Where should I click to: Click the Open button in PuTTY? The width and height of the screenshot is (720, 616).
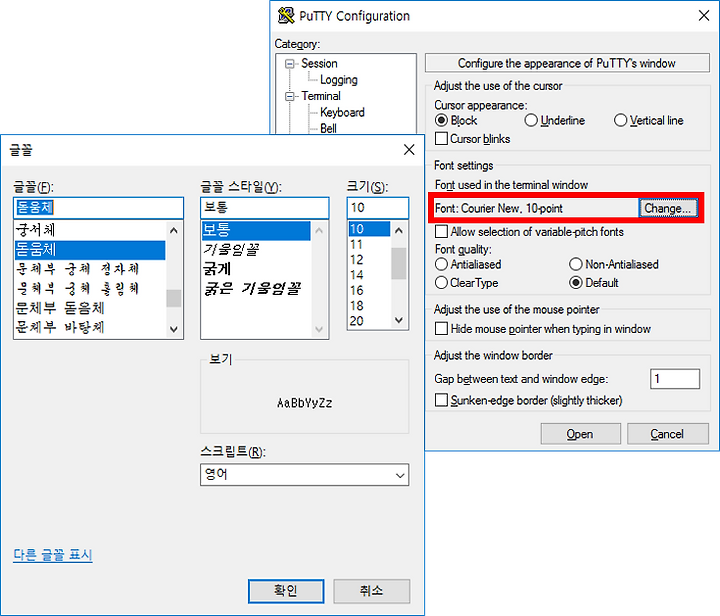point(580,434)
